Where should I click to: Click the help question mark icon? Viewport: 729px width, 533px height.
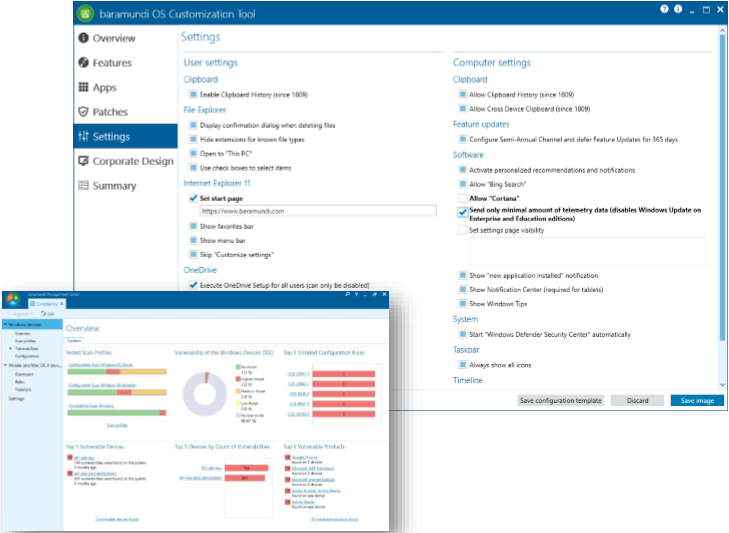pos(664,9)
